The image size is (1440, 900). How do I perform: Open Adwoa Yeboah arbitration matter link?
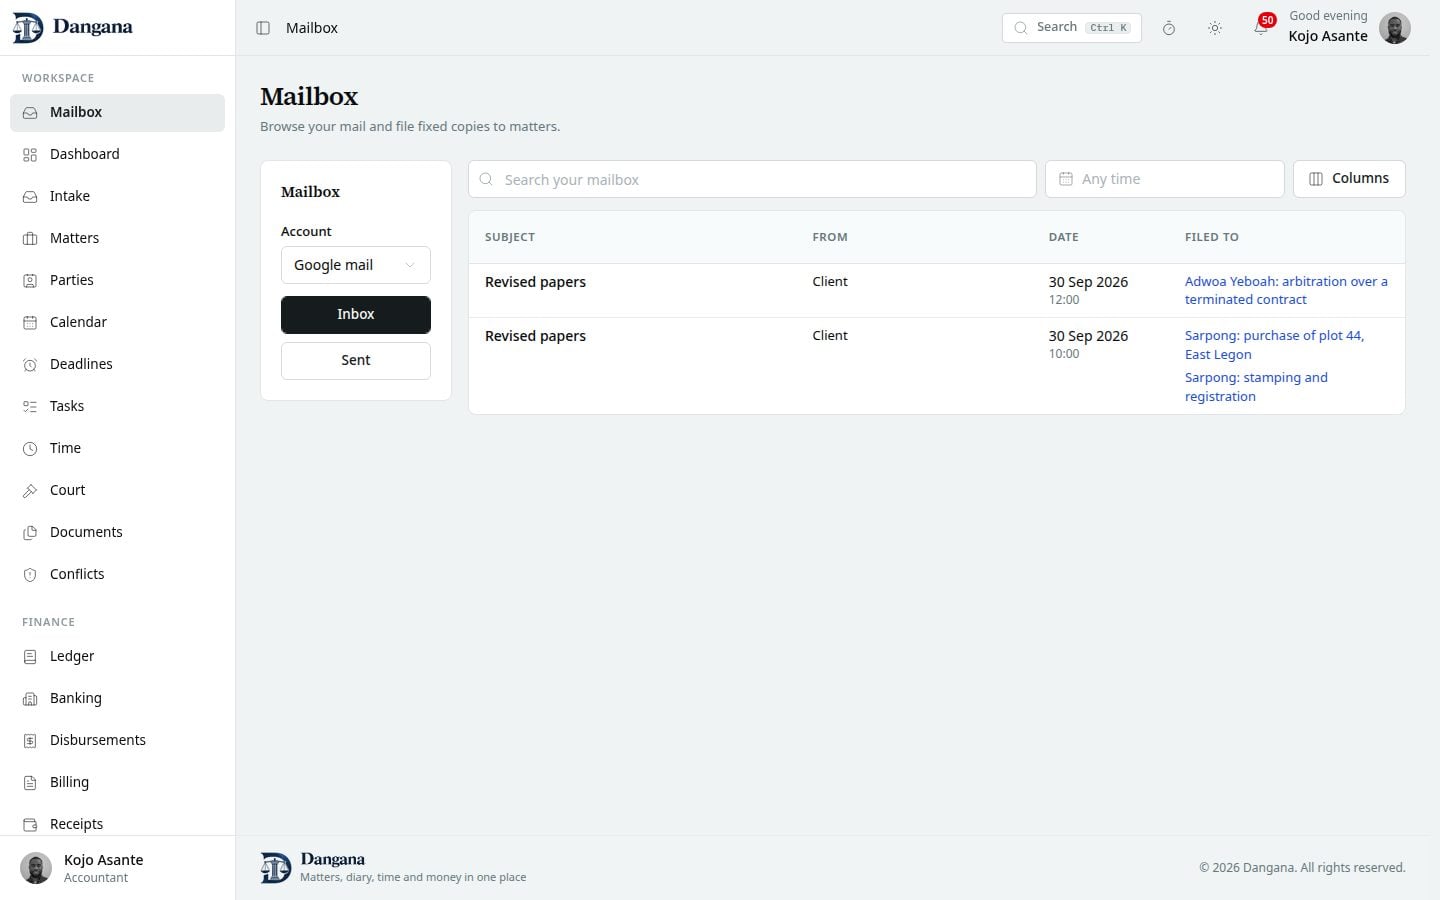(1286, 291)
